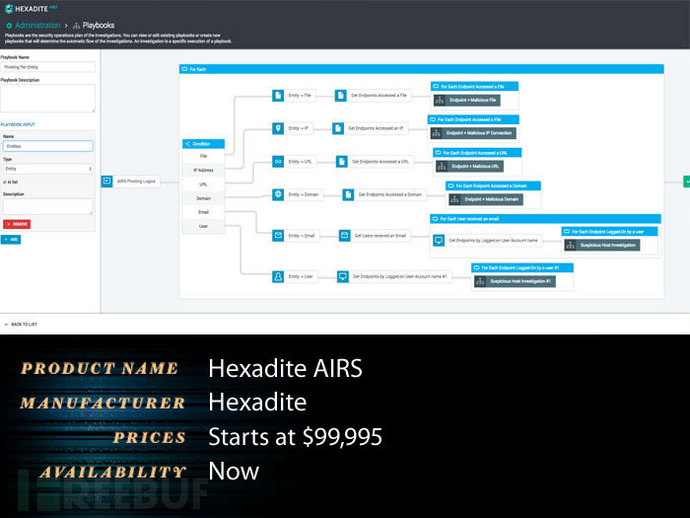
Task: Click the Entity = Email envelope icon
Action: (278, 235)
